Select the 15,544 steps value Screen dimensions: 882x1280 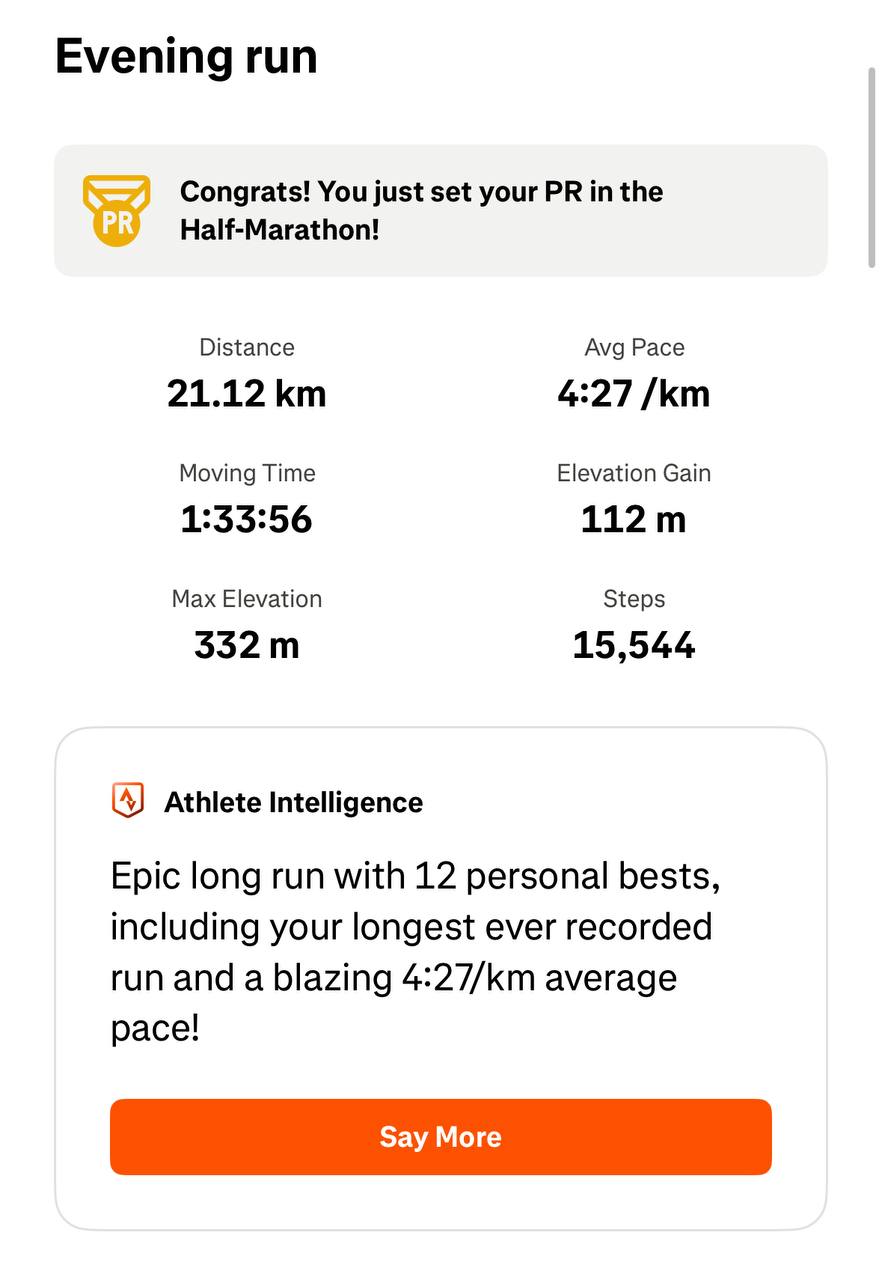634,646
